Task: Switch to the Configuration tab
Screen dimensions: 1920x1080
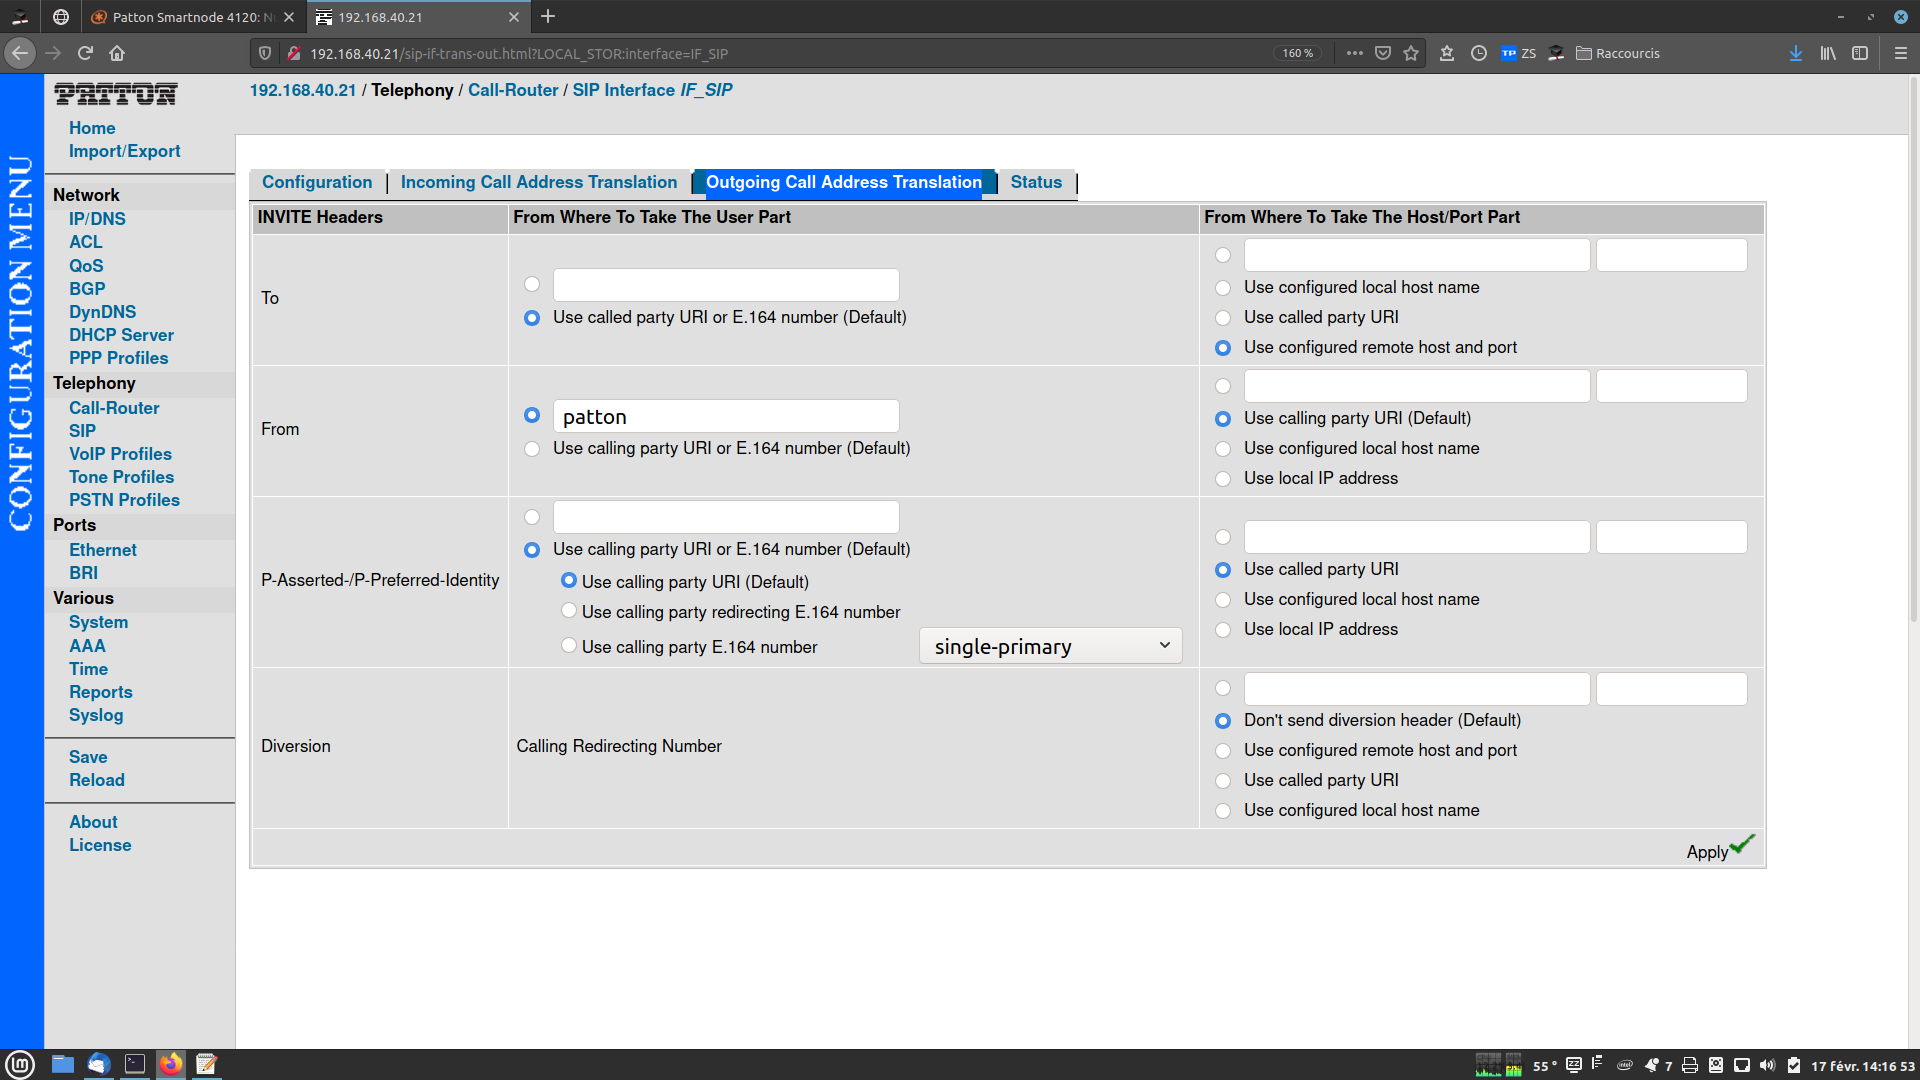Action: tap(317, 182)
